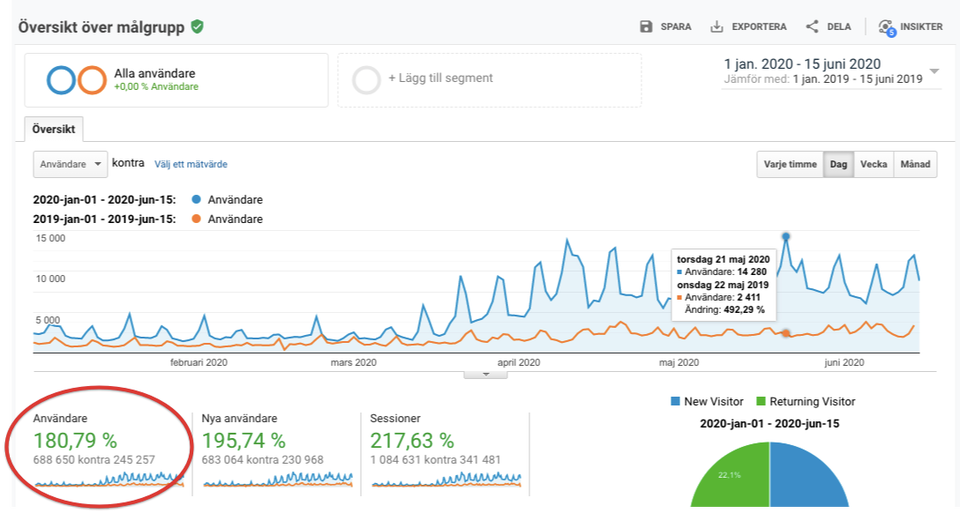Click the New Visitor legend swatch
The height and width of the screenshot is (513, 960).
pos(675,402)
